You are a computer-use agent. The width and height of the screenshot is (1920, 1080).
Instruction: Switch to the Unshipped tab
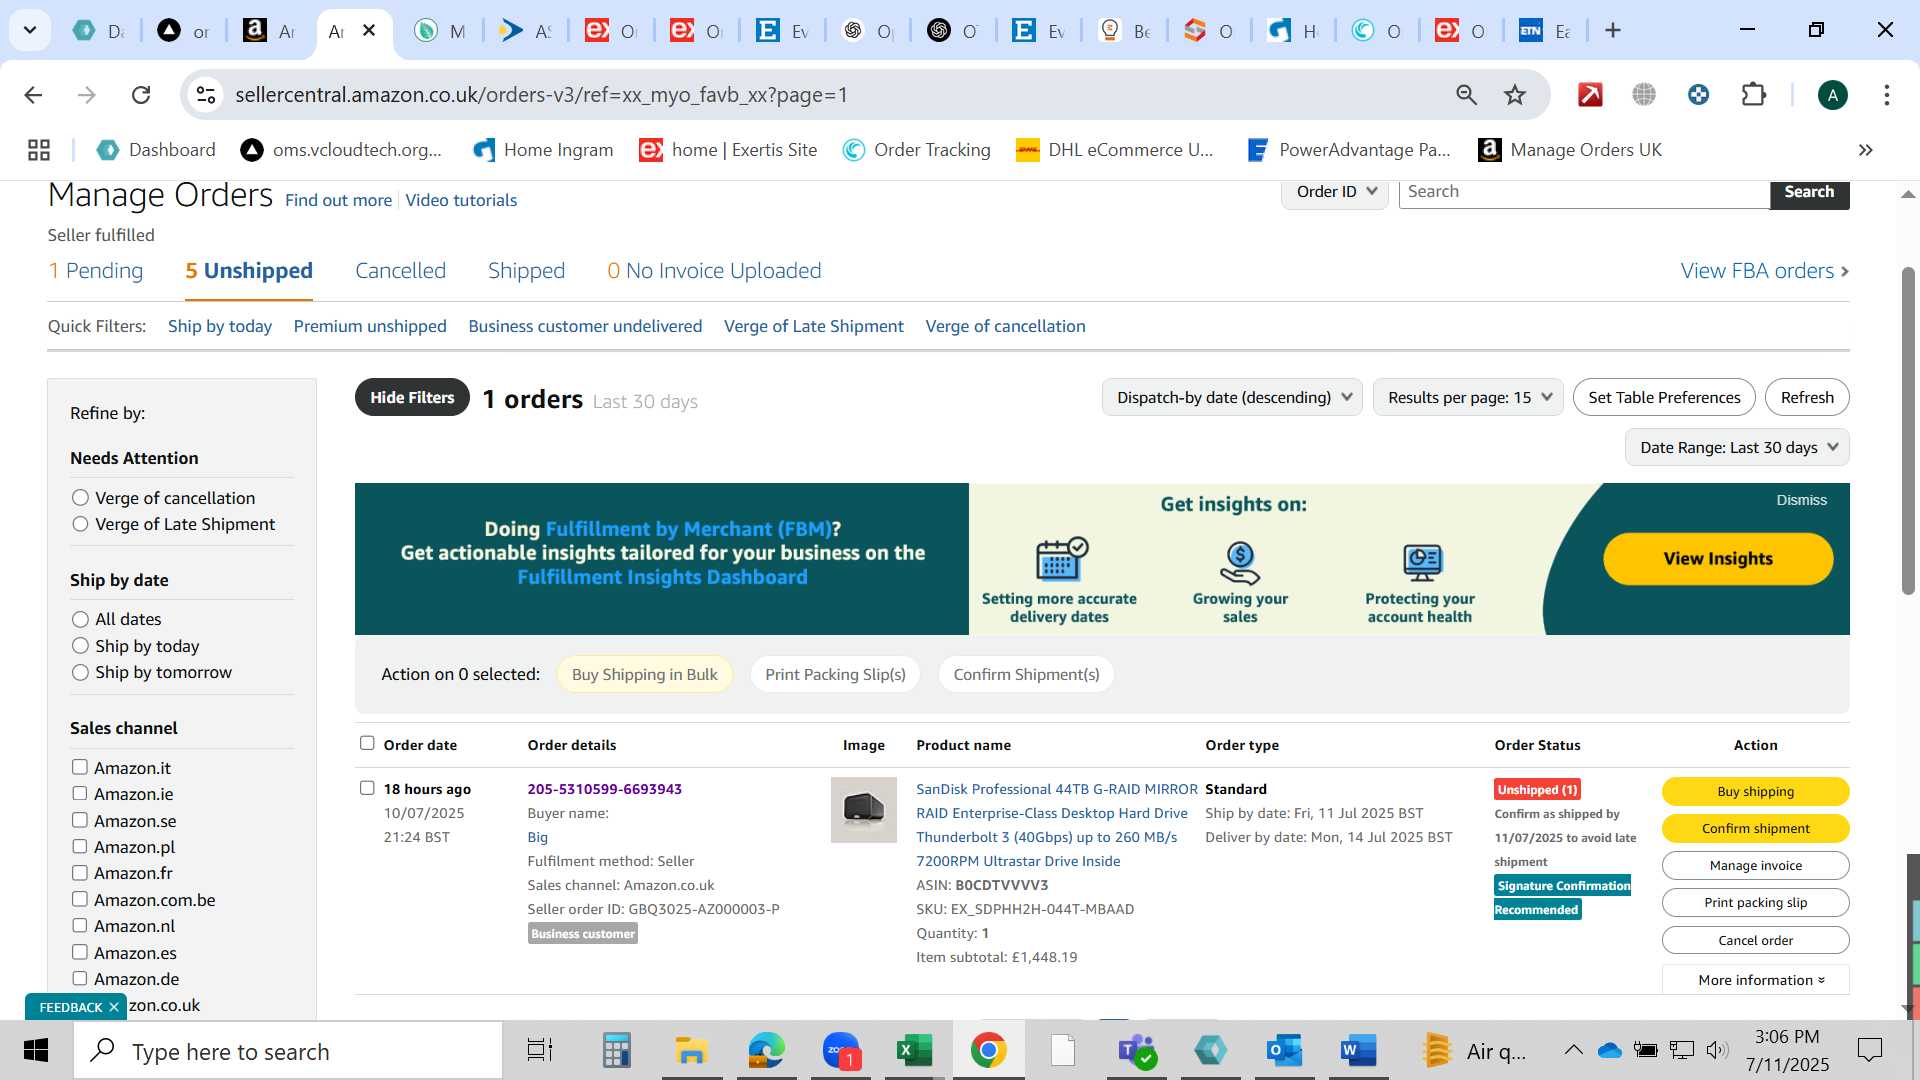coord(249,271)
